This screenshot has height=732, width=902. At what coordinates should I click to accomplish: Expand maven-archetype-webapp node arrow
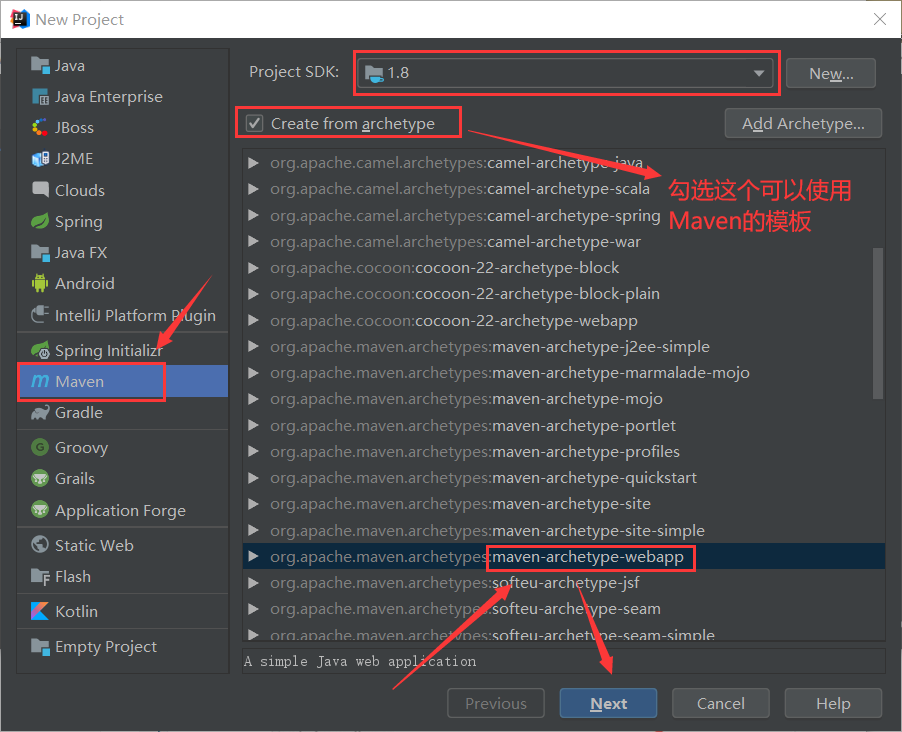(253, 556)
